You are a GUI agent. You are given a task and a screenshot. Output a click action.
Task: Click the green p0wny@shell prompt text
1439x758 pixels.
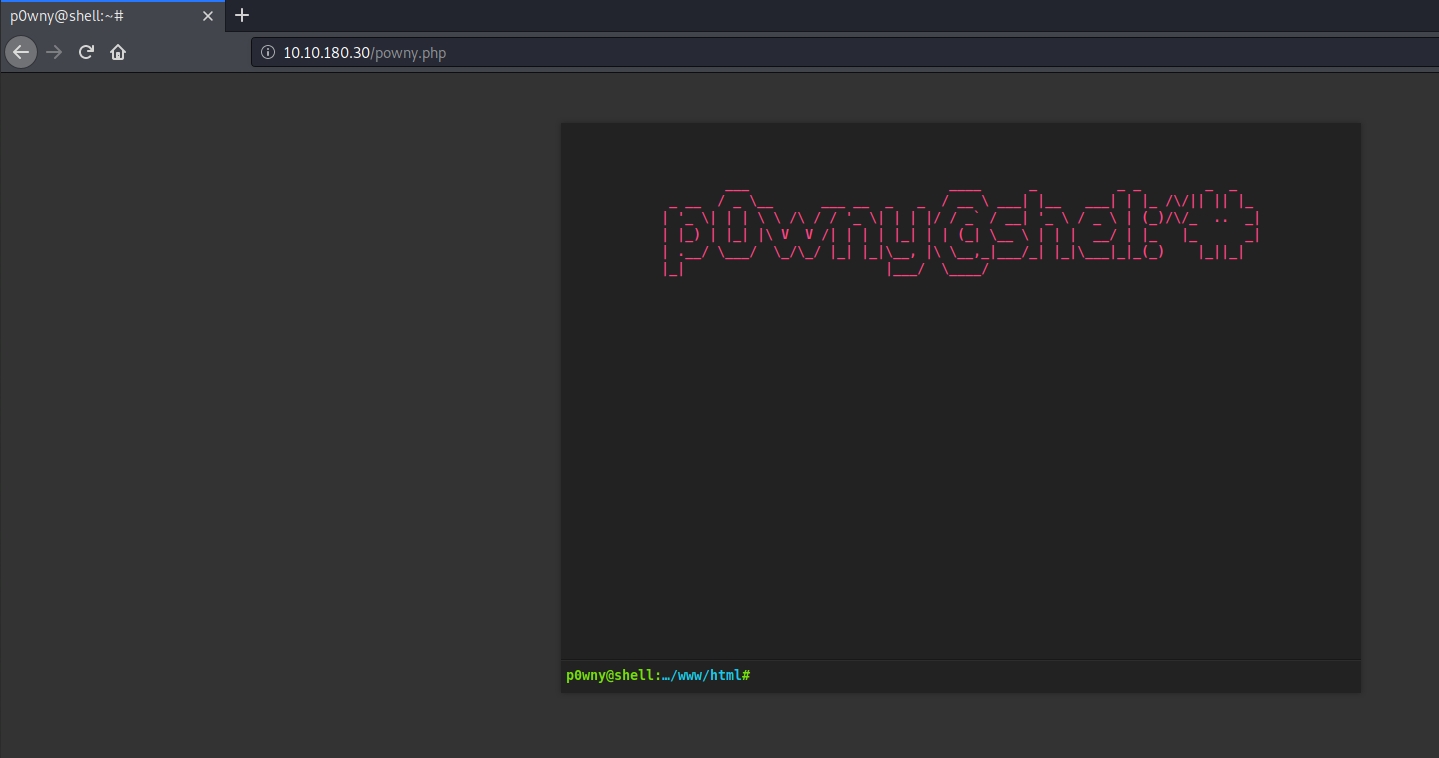point(610,676)
